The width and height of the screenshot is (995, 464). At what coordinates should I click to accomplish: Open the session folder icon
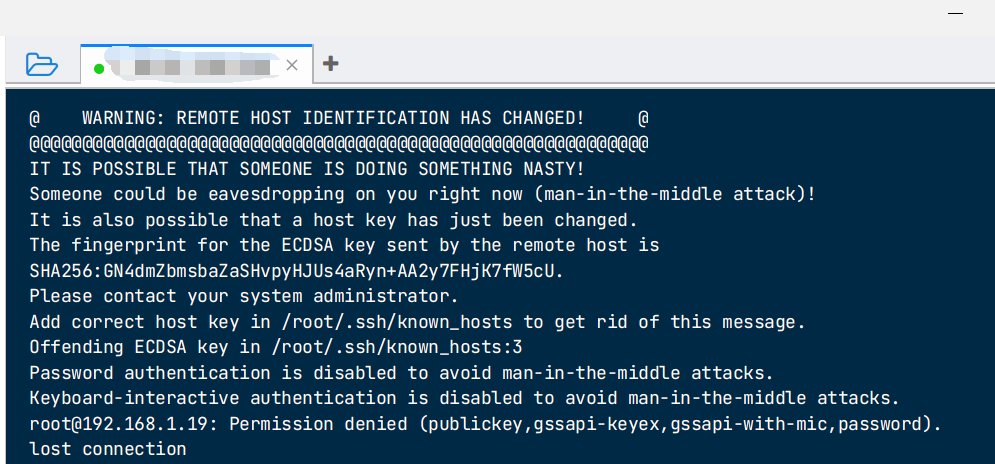(x=42, y=64)
